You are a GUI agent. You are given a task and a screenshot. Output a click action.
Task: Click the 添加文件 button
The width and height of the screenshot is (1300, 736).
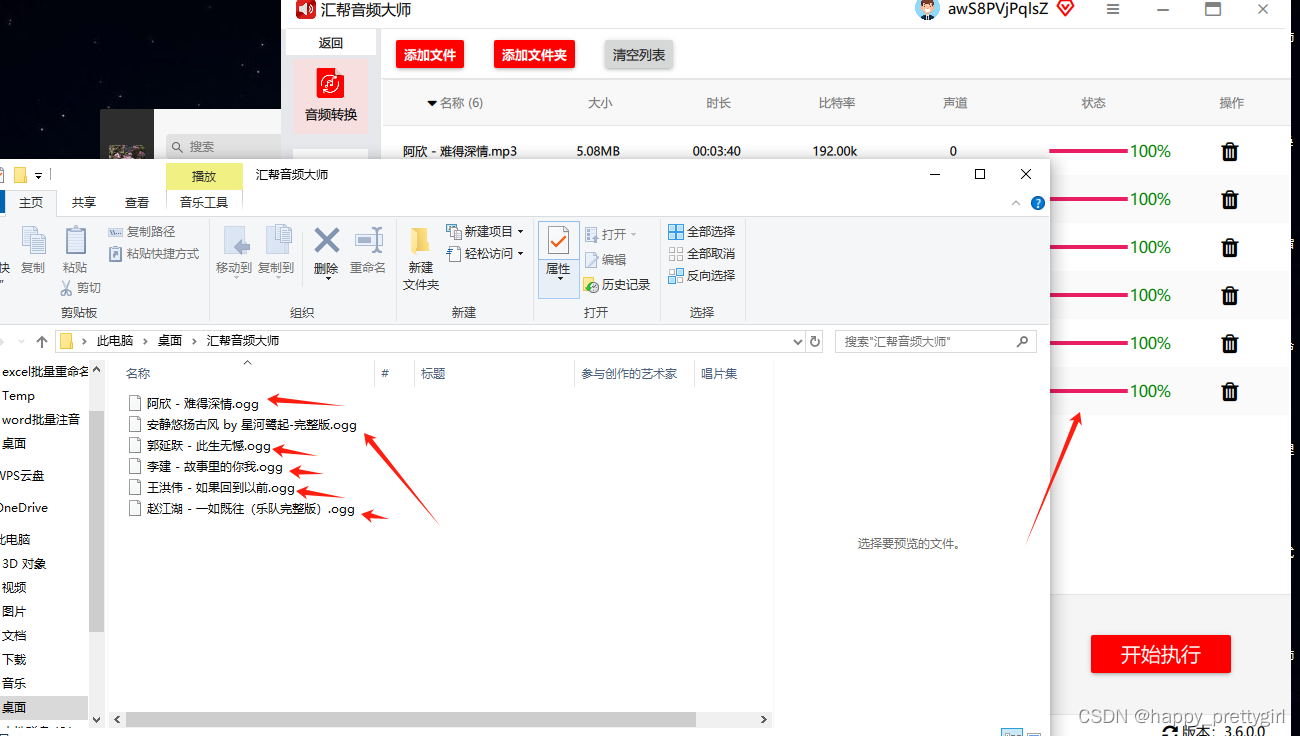click(430, 55)
